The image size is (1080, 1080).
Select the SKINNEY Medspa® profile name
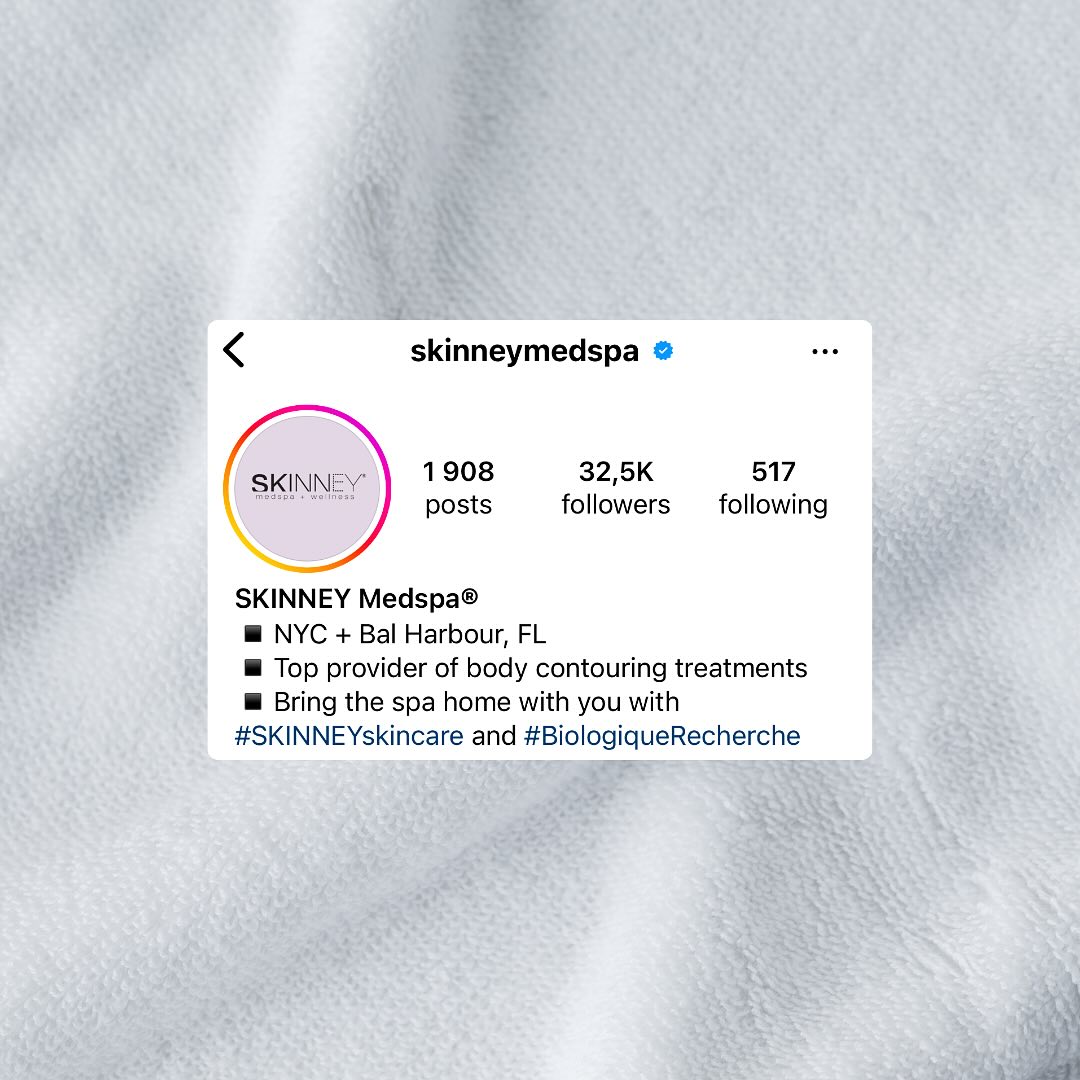coord(356,599)
